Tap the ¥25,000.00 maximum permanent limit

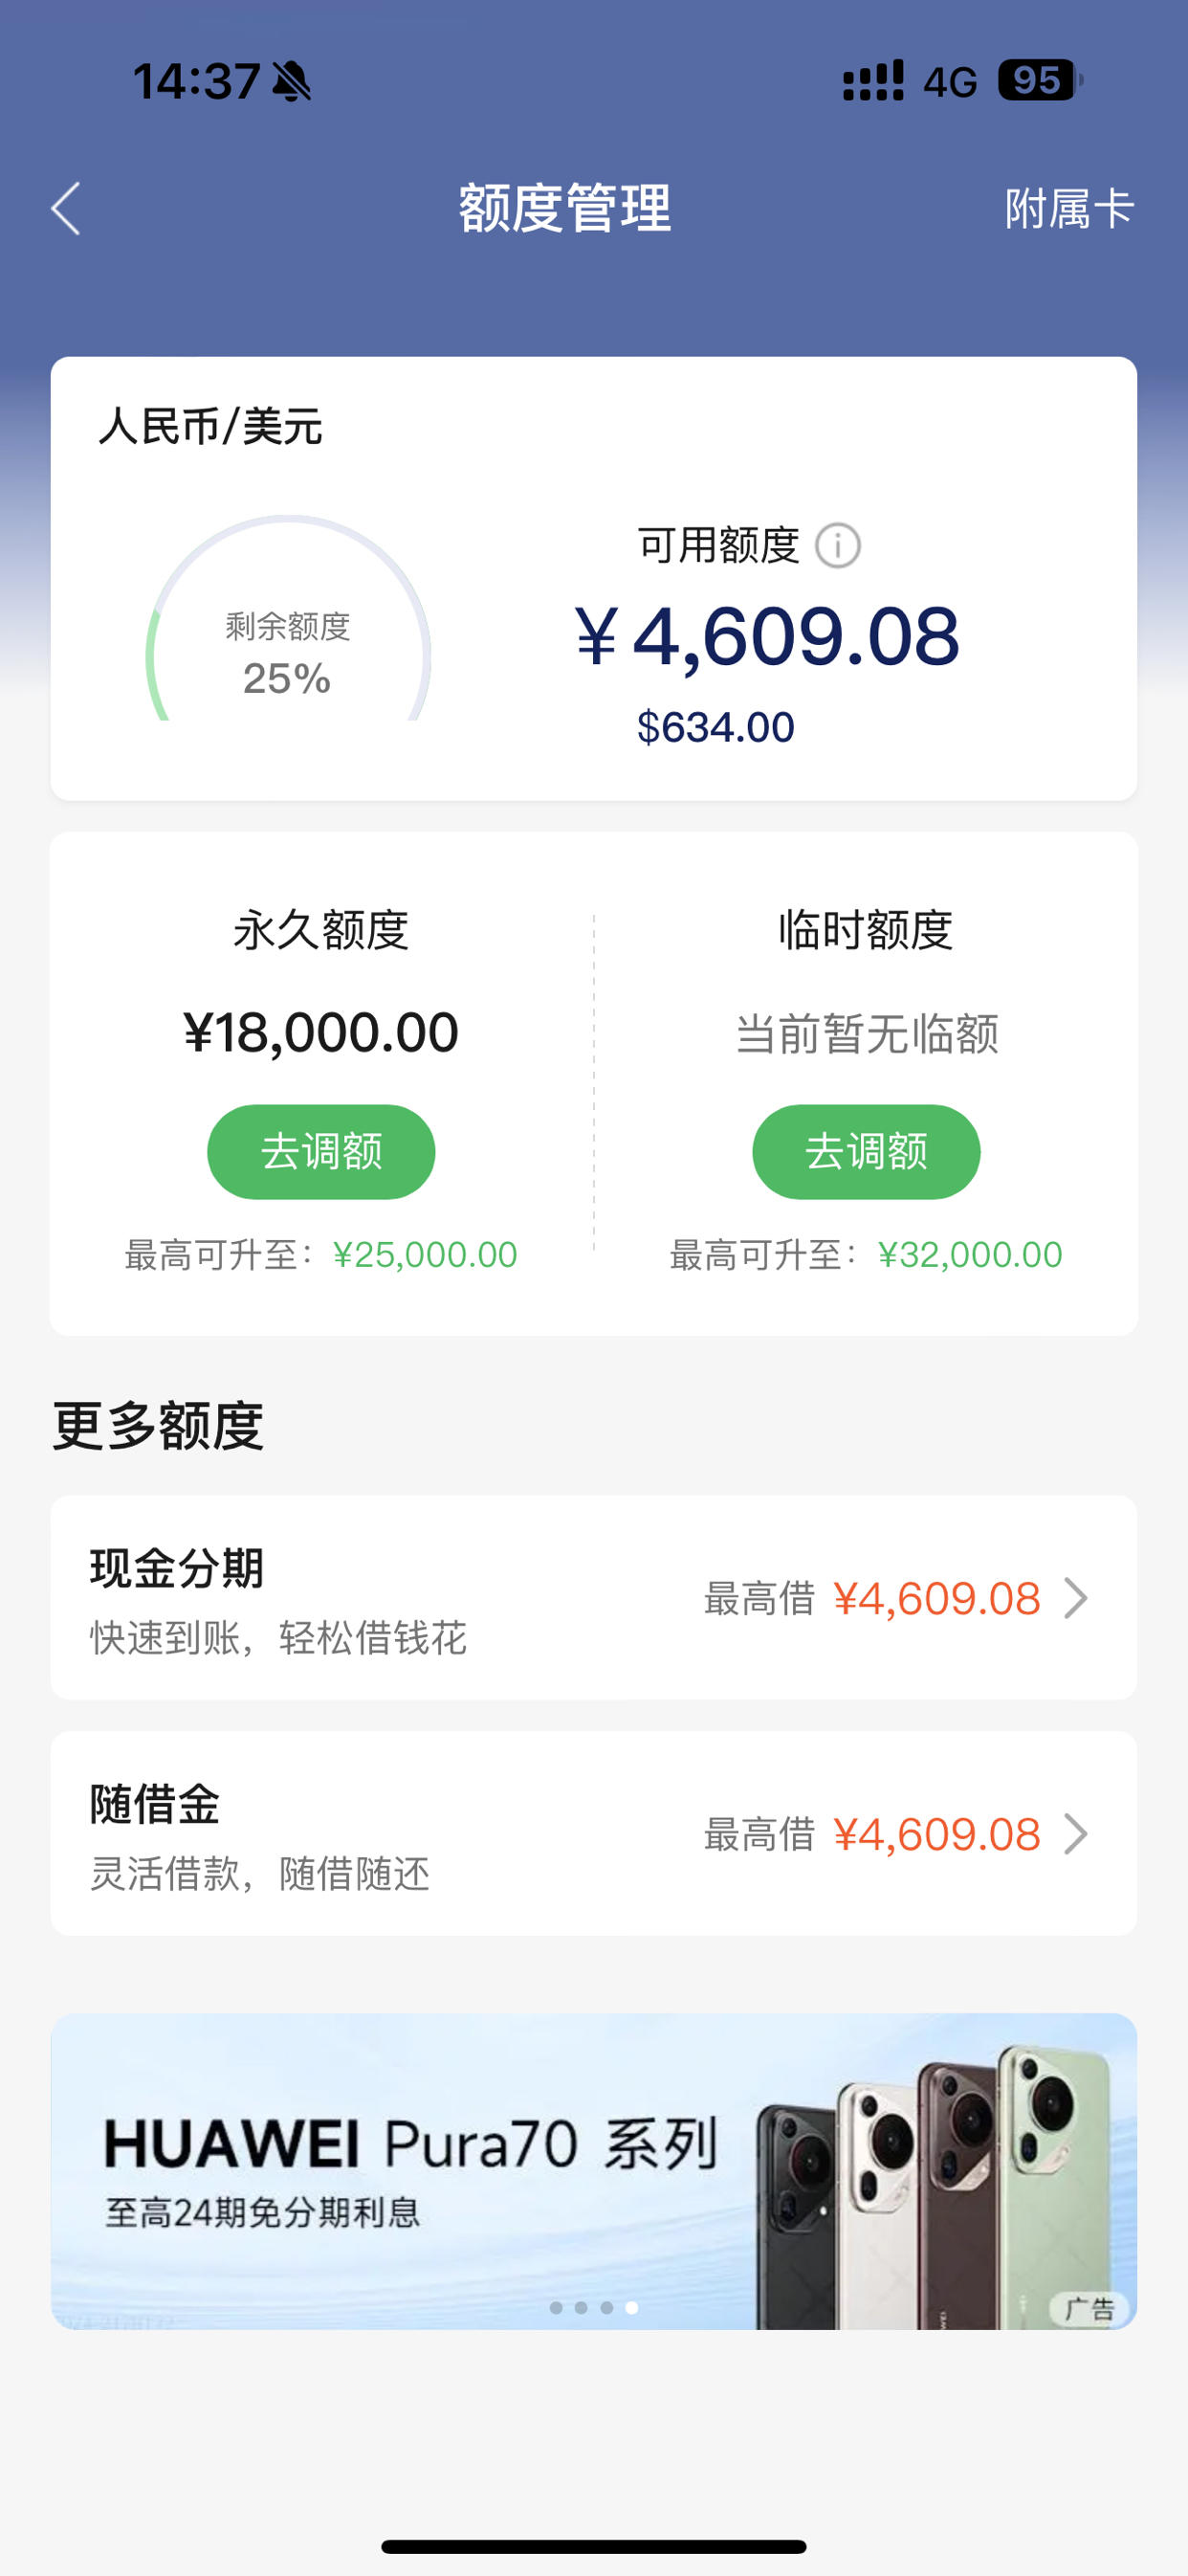tap(425, 1254)
